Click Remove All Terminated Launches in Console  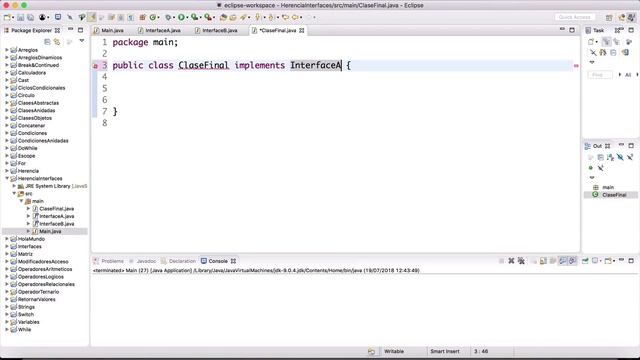tap(521, 261)
